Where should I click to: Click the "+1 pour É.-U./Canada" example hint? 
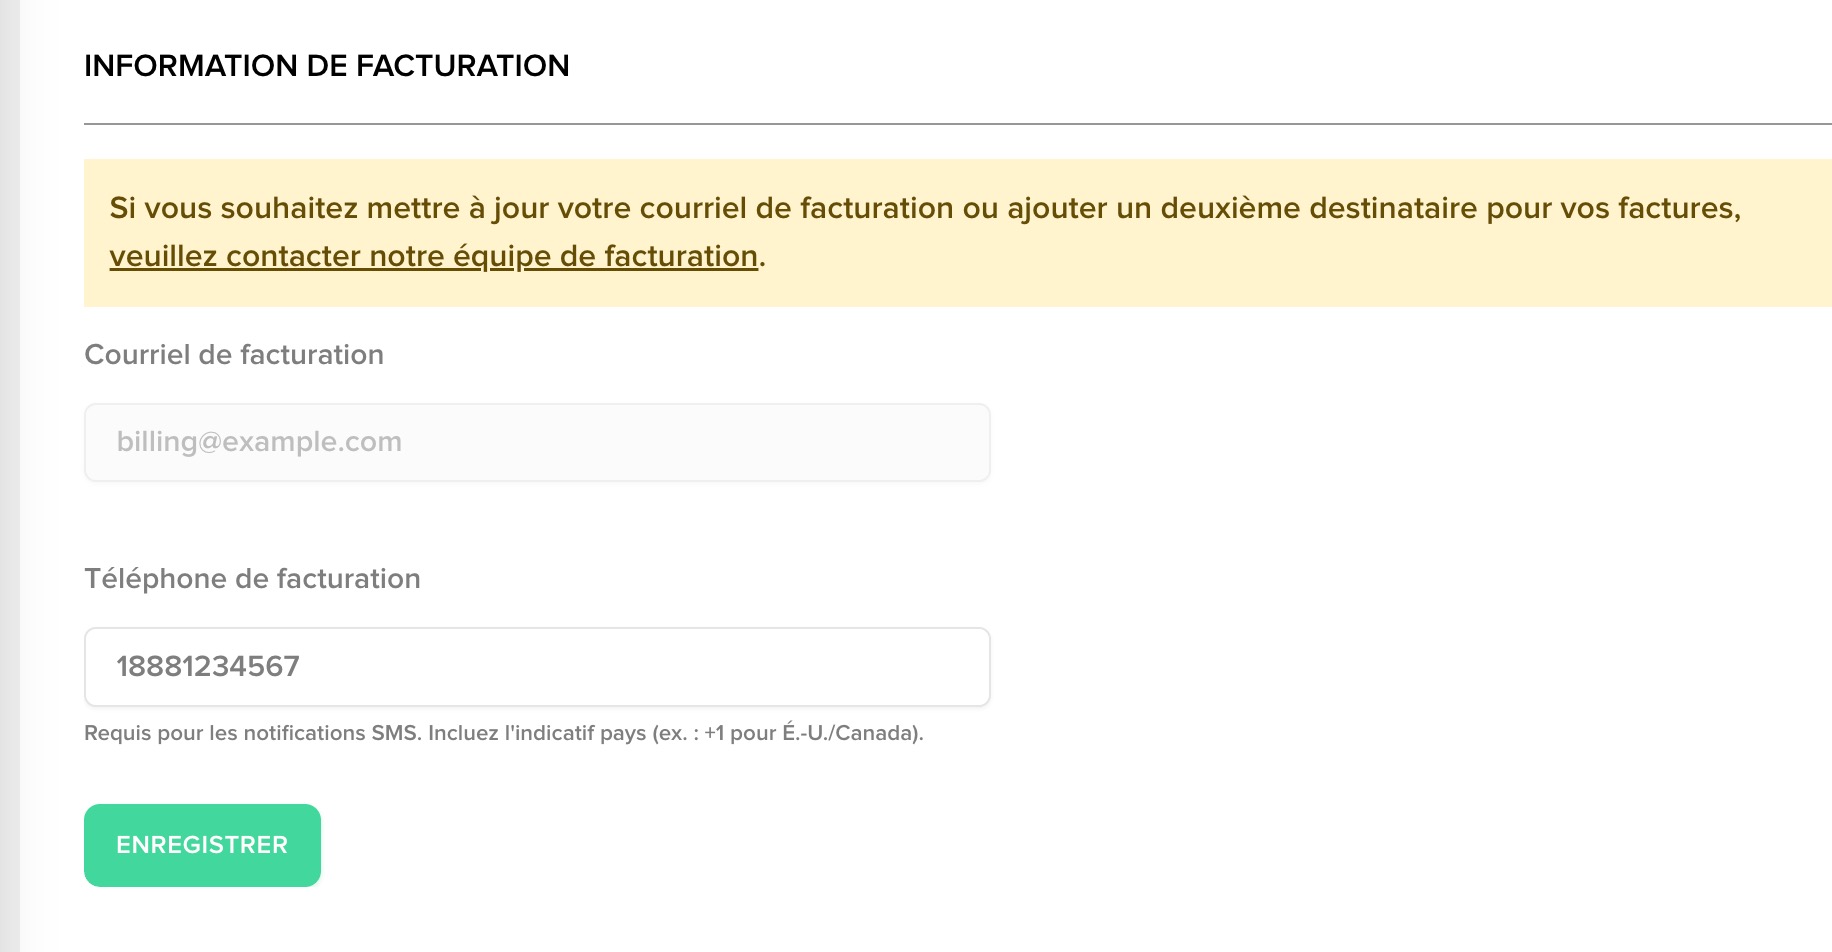point(811,733)
